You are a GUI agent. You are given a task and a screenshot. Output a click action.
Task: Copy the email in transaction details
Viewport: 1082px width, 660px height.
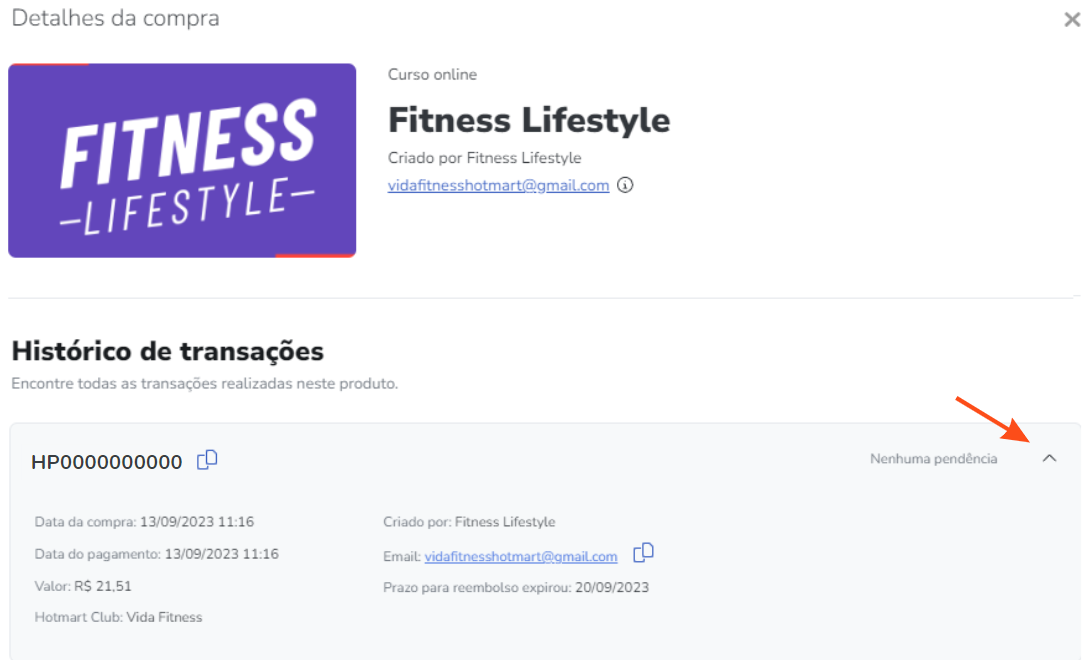[644, 552]
